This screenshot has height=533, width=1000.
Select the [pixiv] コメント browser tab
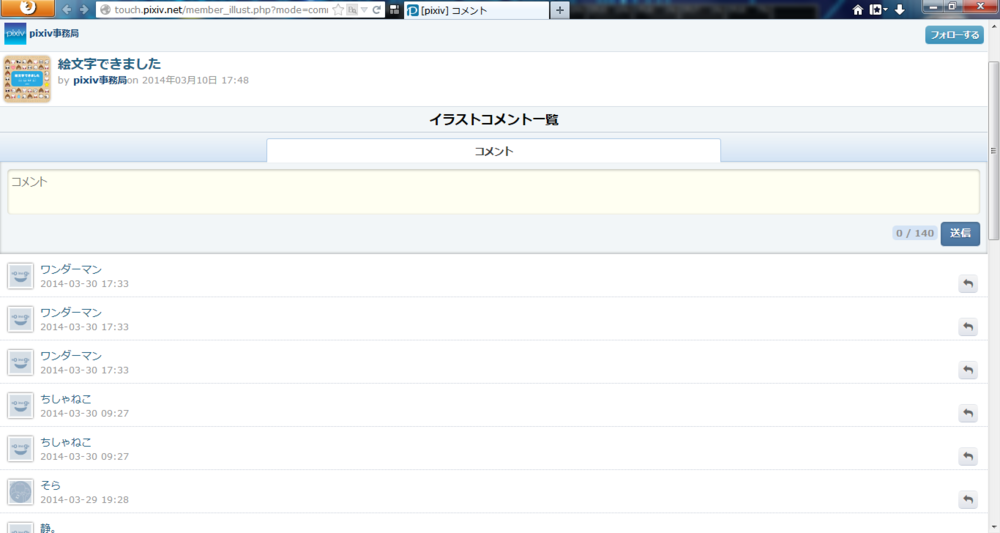tap(476, 10)
